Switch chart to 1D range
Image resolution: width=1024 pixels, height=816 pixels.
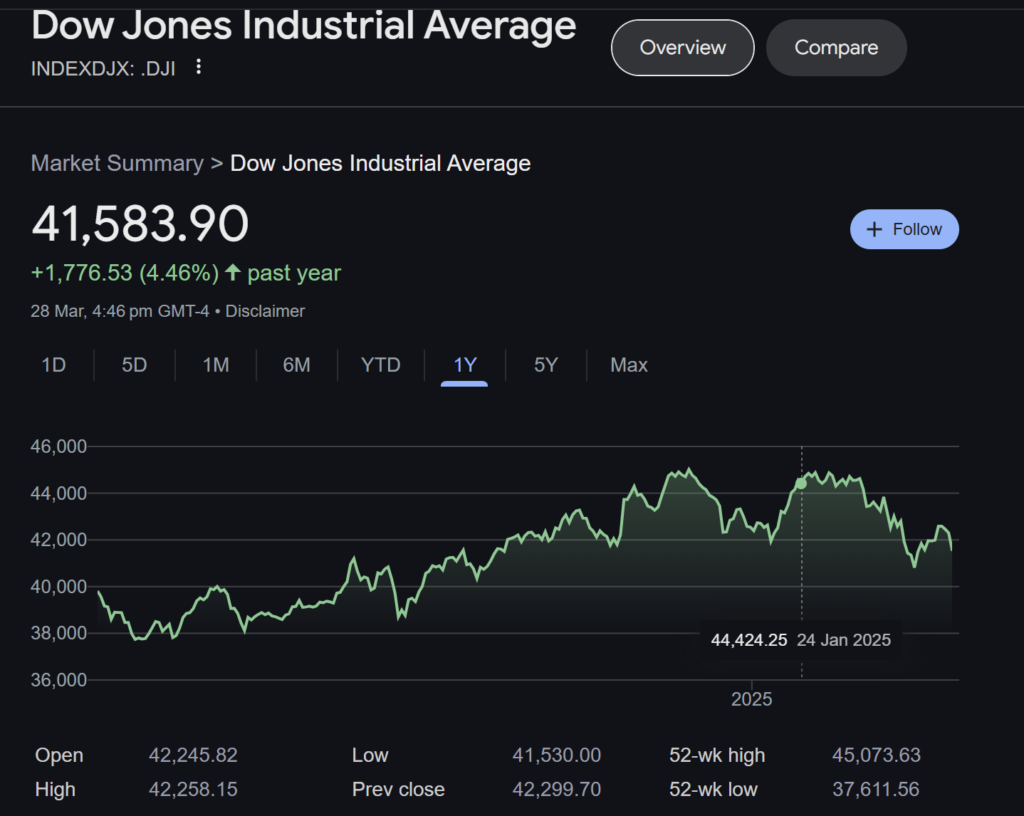tap(54, 365)
